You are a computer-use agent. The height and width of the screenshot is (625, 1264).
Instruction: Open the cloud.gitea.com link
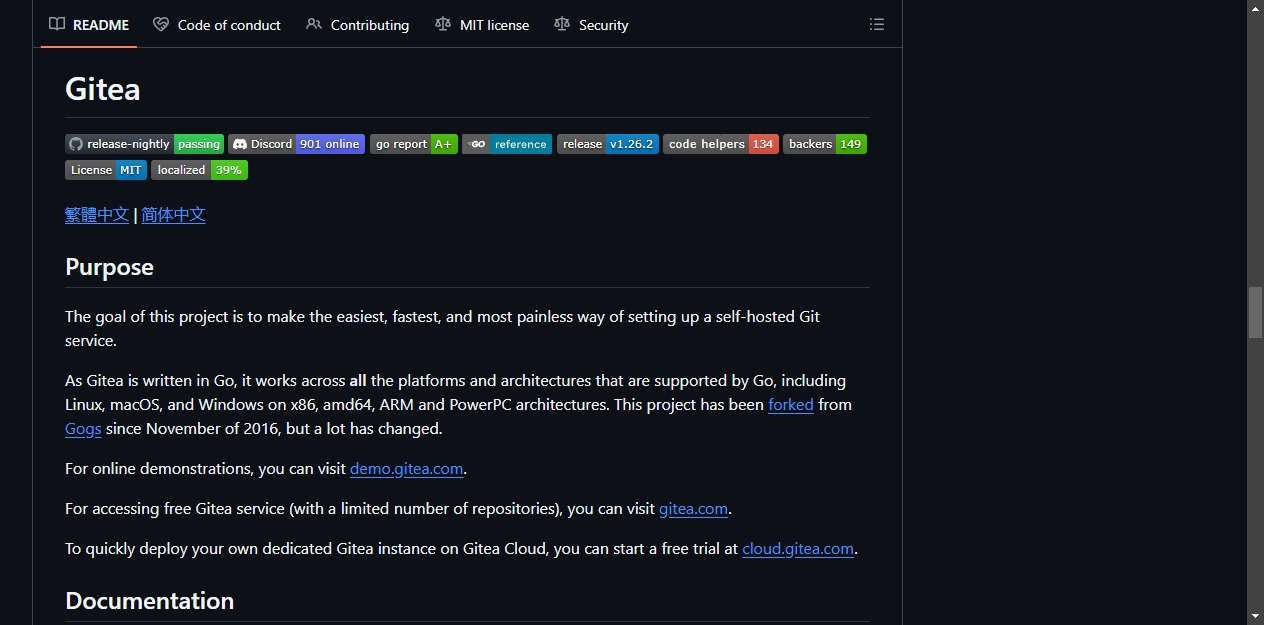click(x=798, y=549)
